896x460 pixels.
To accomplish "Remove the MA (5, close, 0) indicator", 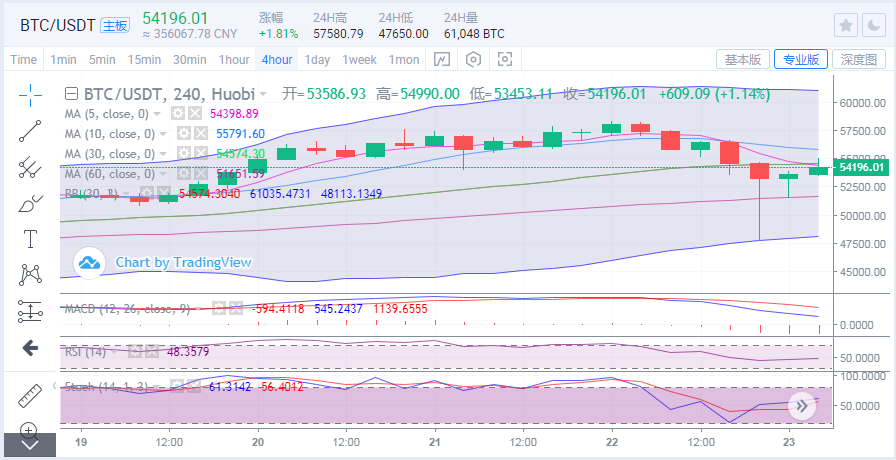I will [x=195, y=113].
